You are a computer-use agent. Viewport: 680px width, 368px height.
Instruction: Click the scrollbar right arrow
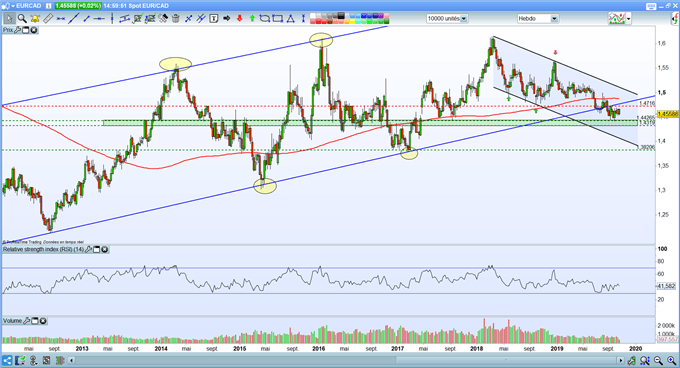[x=621, y=360]
